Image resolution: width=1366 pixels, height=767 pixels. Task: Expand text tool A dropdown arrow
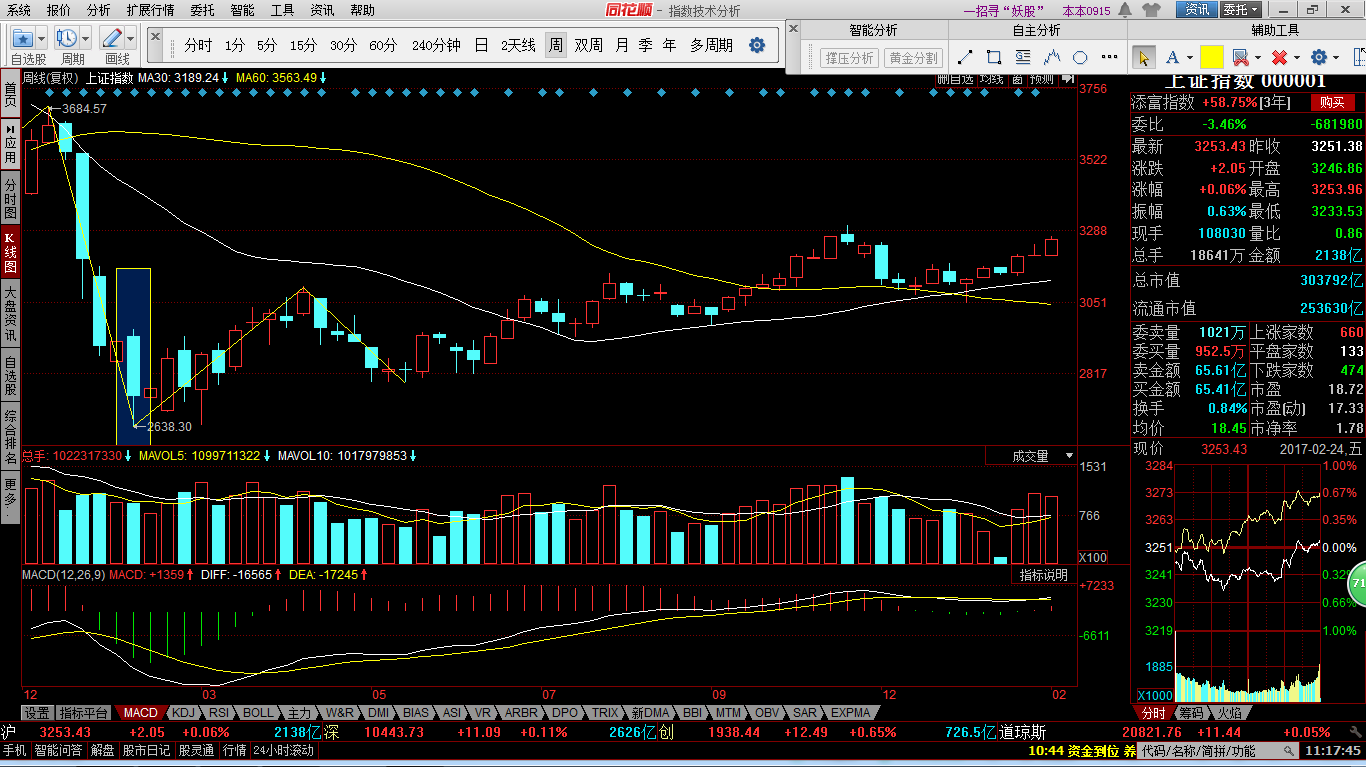(1189, 58)
